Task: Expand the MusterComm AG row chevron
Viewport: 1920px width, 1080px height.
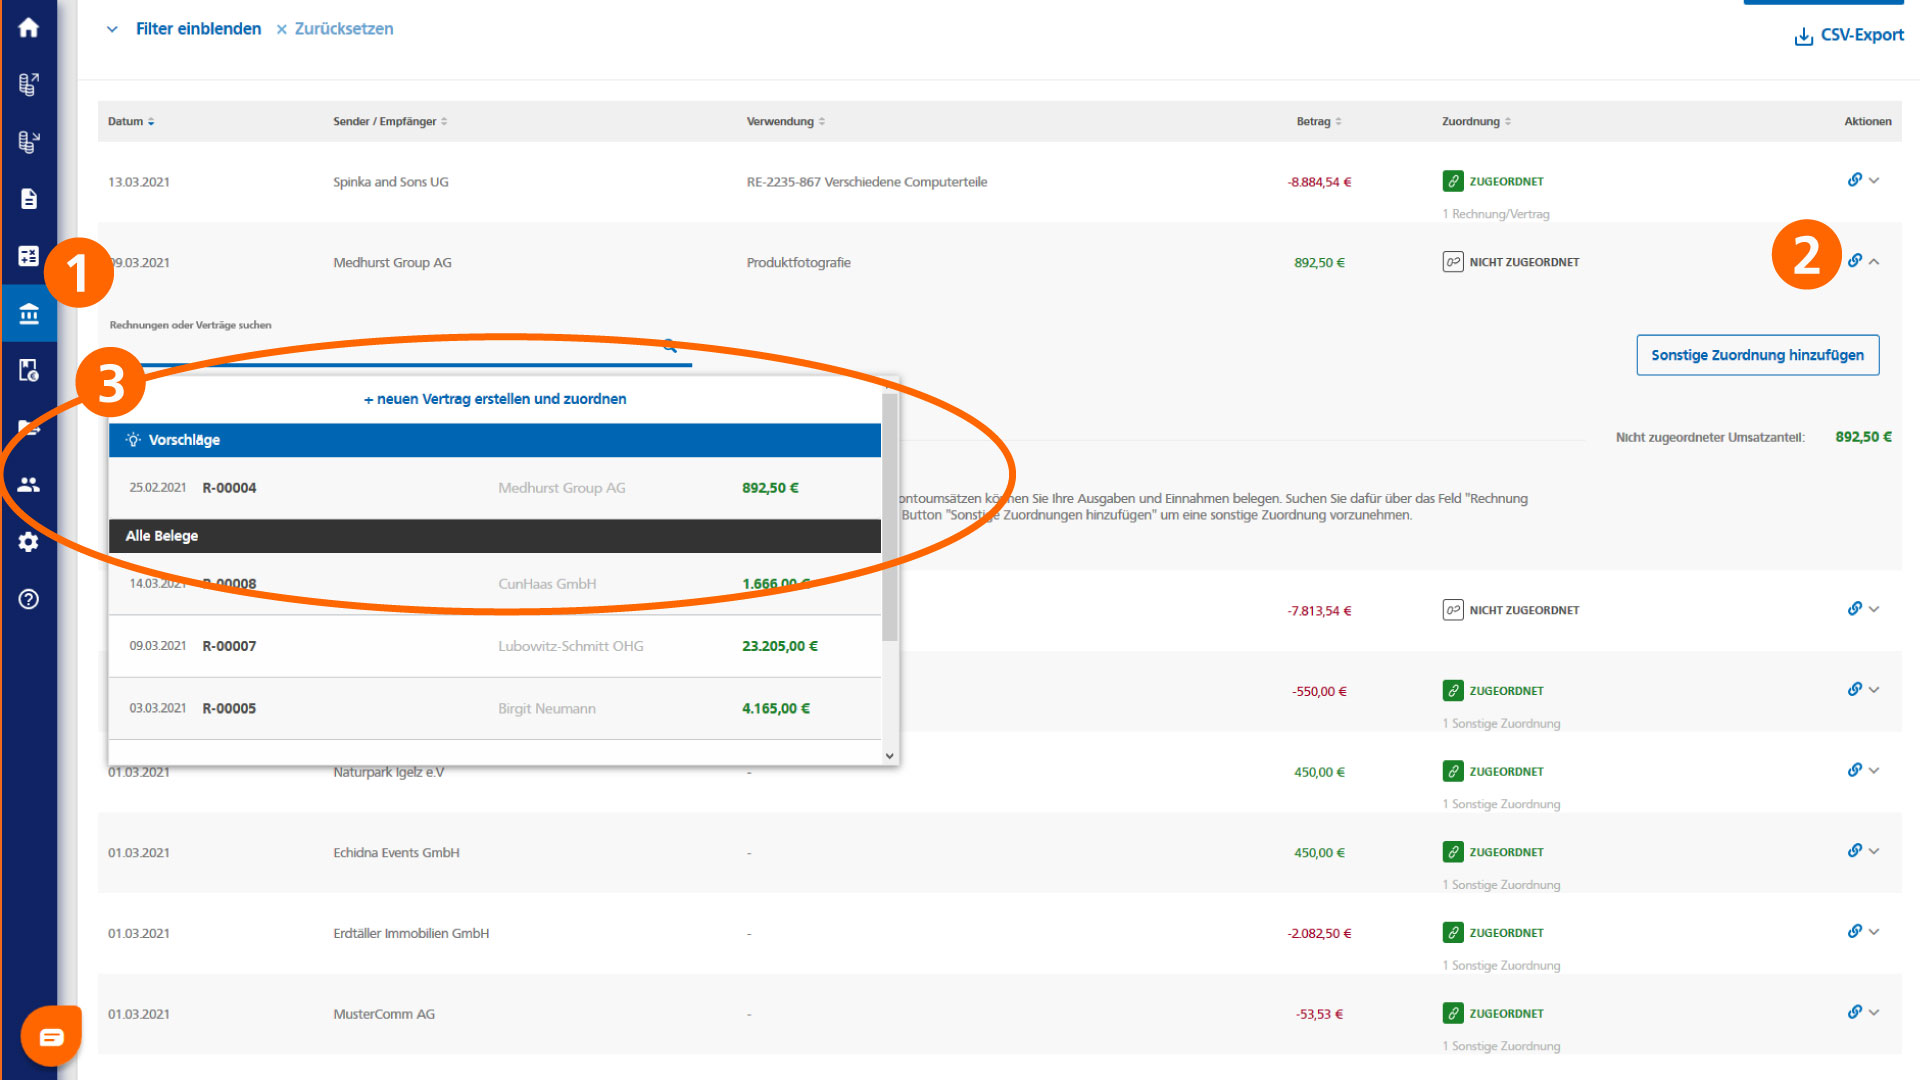Action: click(x=1874, y=1013)
